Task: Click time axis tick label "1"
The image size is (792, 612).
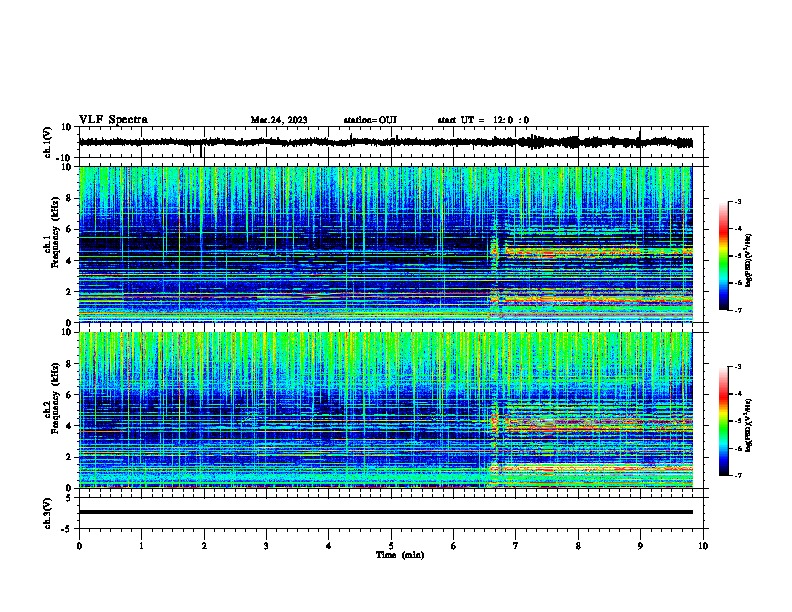Action: coord(141,546)
